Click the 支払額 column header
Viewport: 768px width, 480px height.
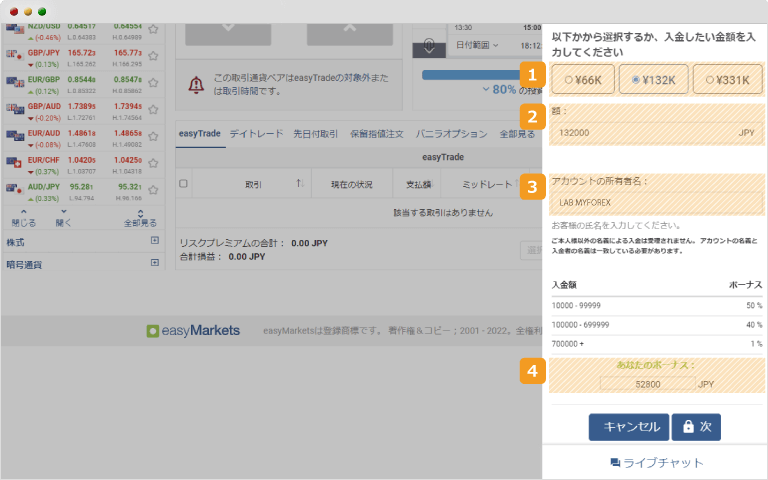point(418,184)
